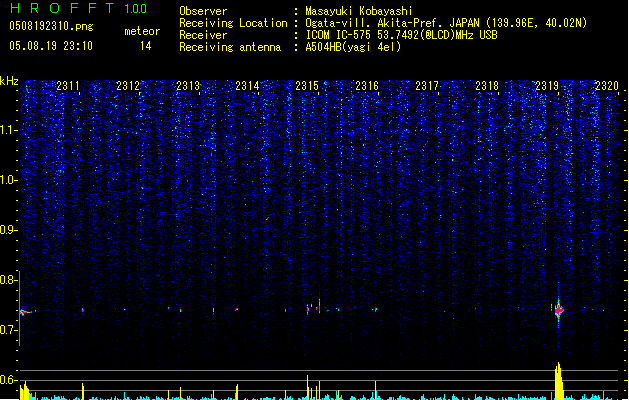
Task: Click time marker 2316
Action: tap(367, 86)
